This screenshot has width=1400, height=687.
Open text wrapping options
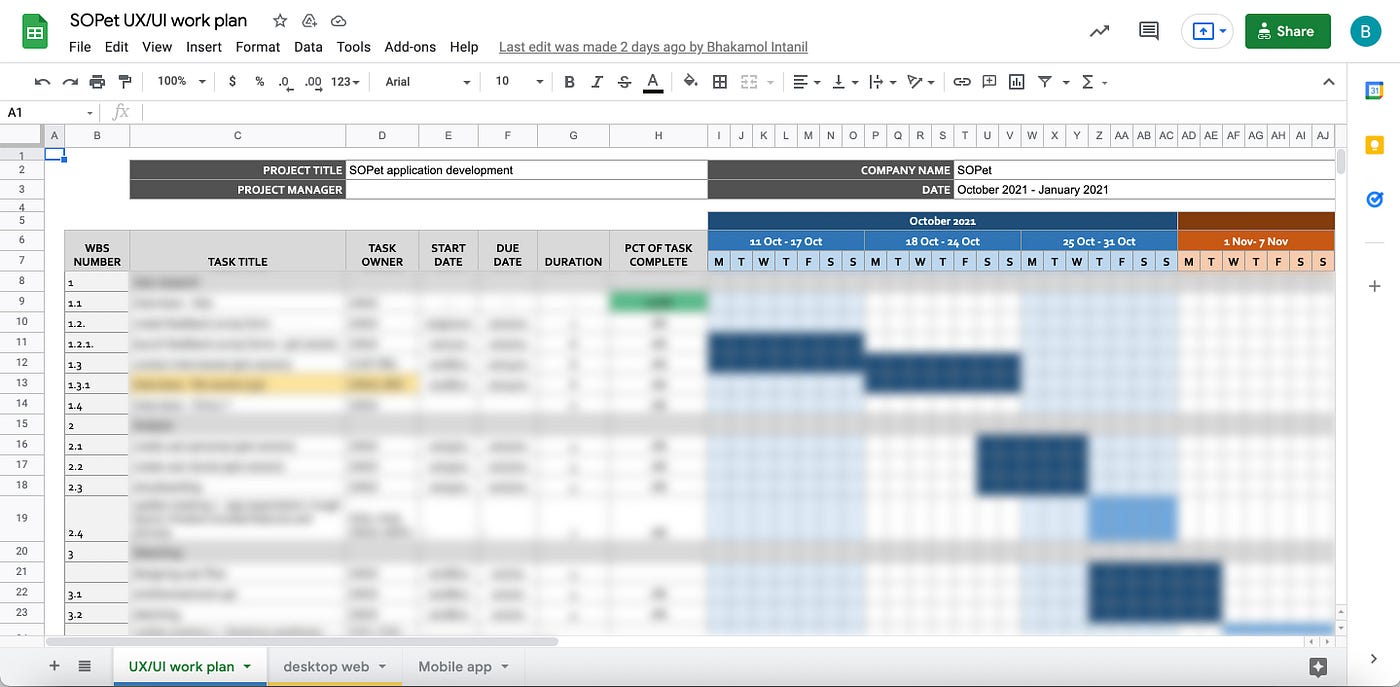[x=882, y=82]
